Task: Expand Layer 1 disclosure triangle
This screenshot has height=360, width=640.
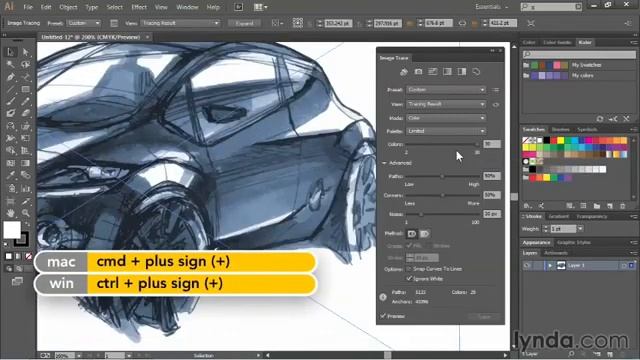Action: click(x=549, y=266)
